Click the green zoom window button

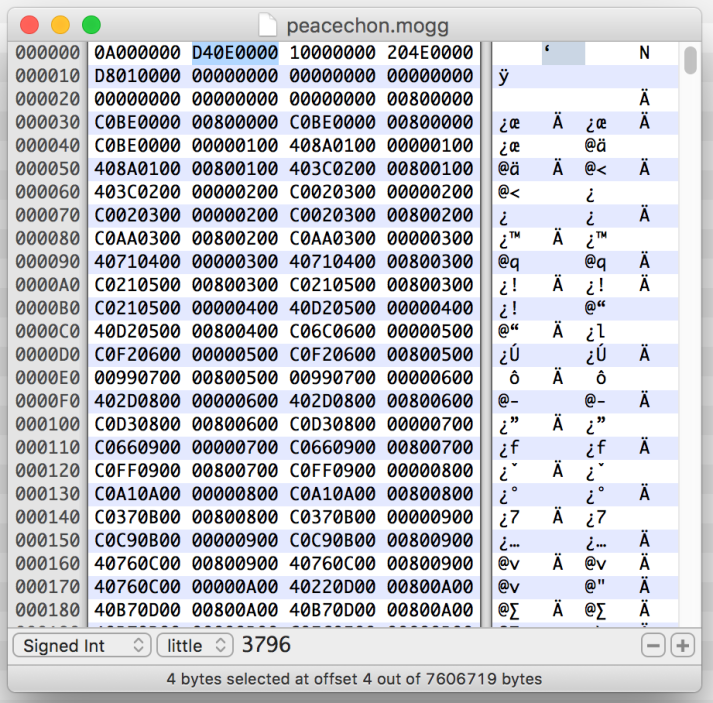pyautogui.click(x=91, y=24)
